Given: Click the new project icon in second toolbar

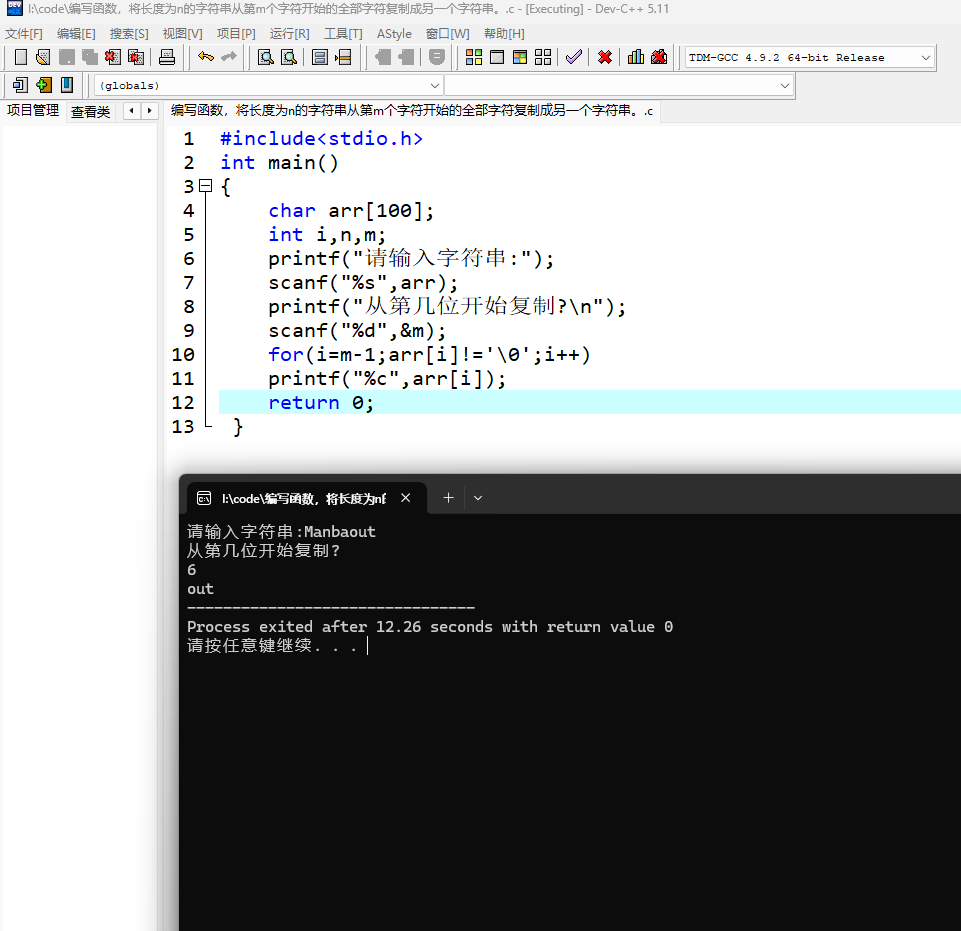Looking at the screenshot, I should 20,85.
